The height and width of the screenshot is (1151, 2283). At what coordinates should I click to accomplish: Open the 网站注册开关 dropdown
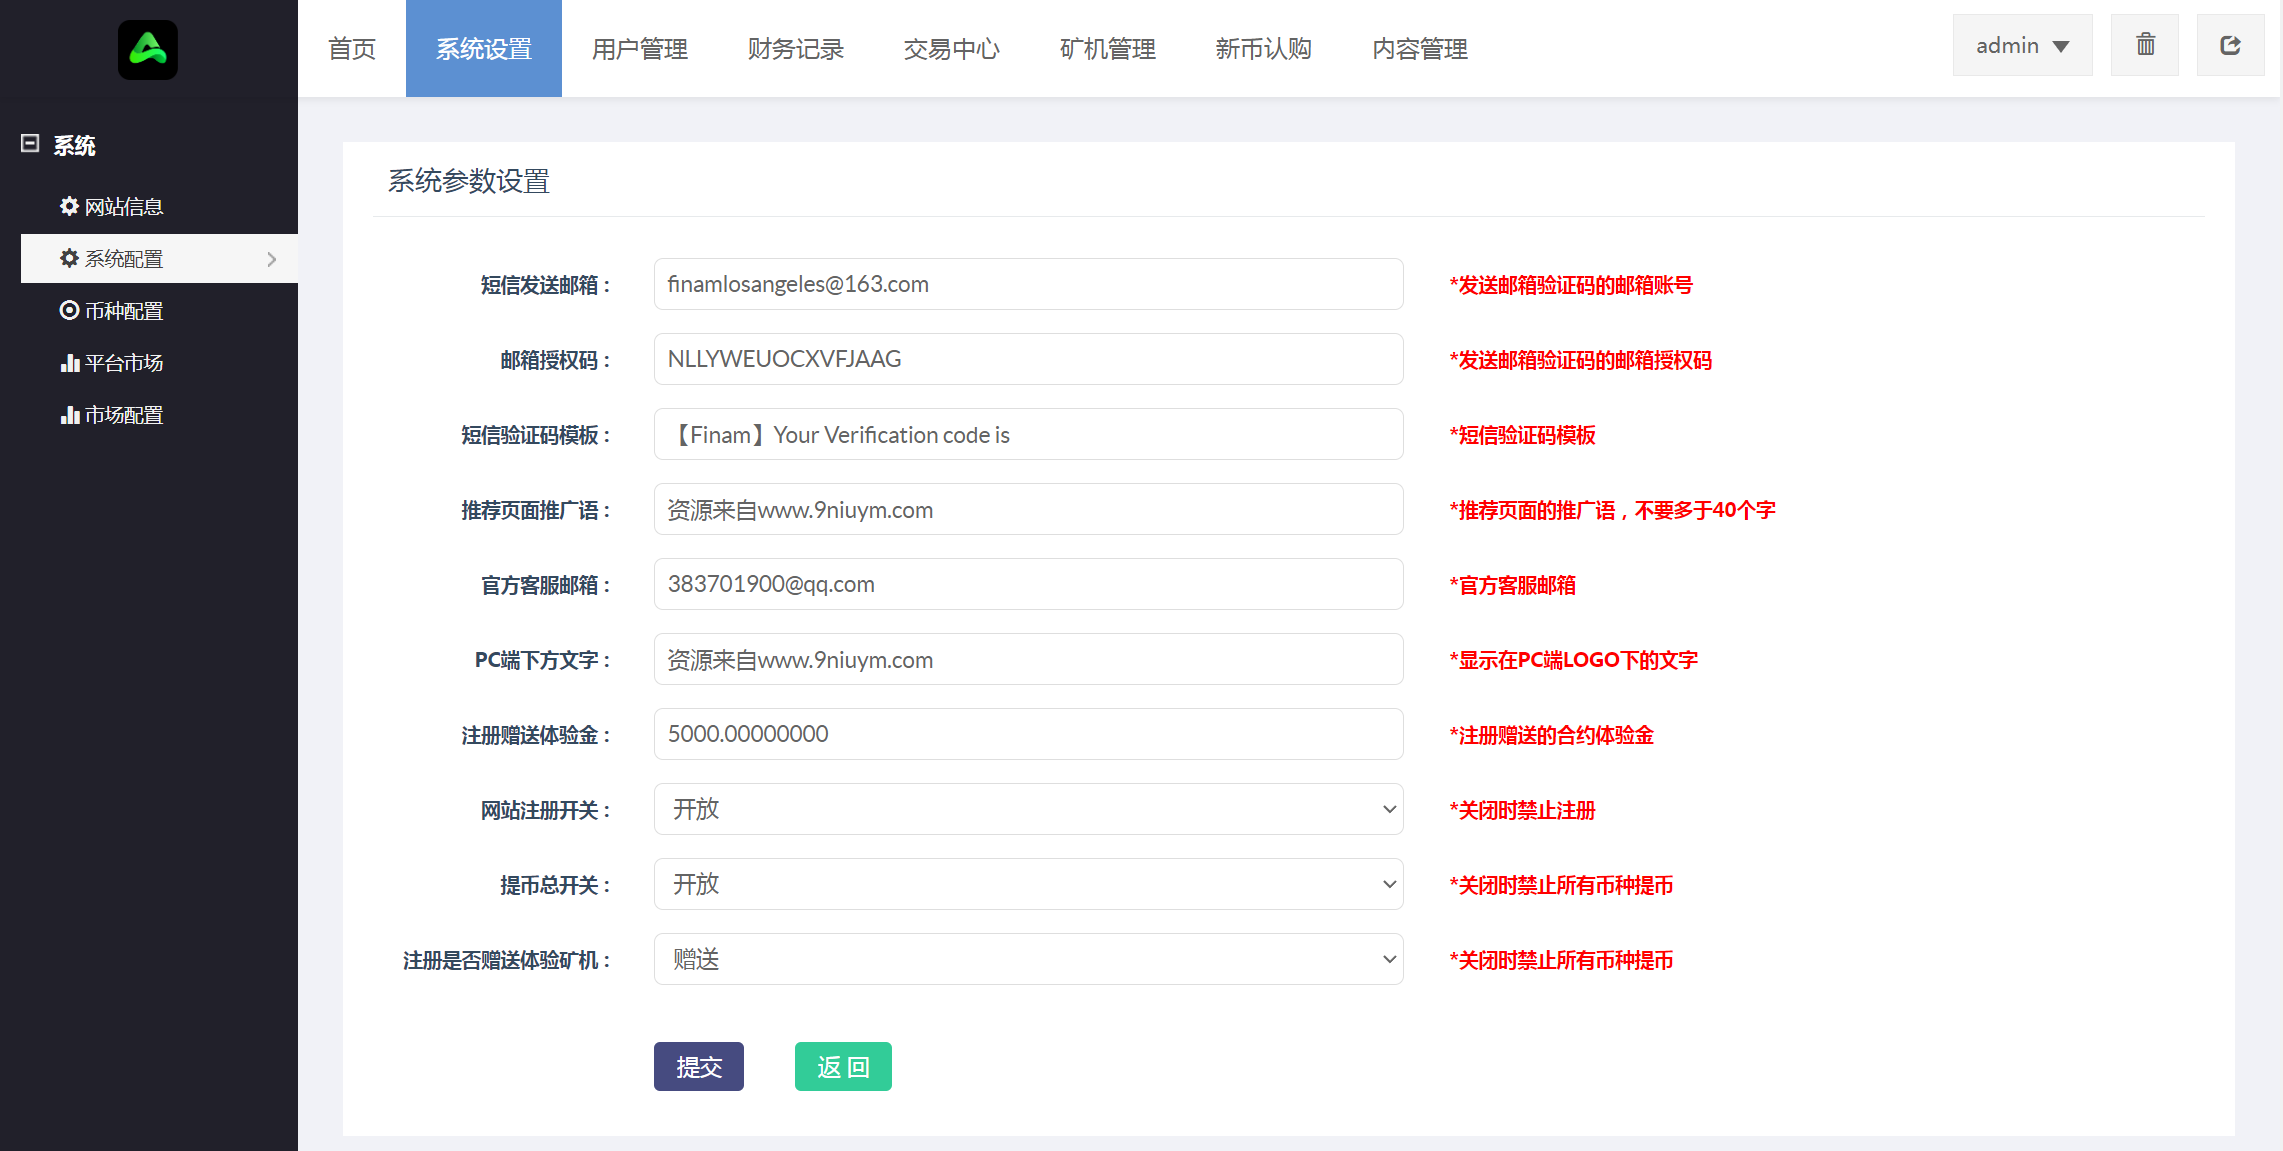click(1028, 809)
